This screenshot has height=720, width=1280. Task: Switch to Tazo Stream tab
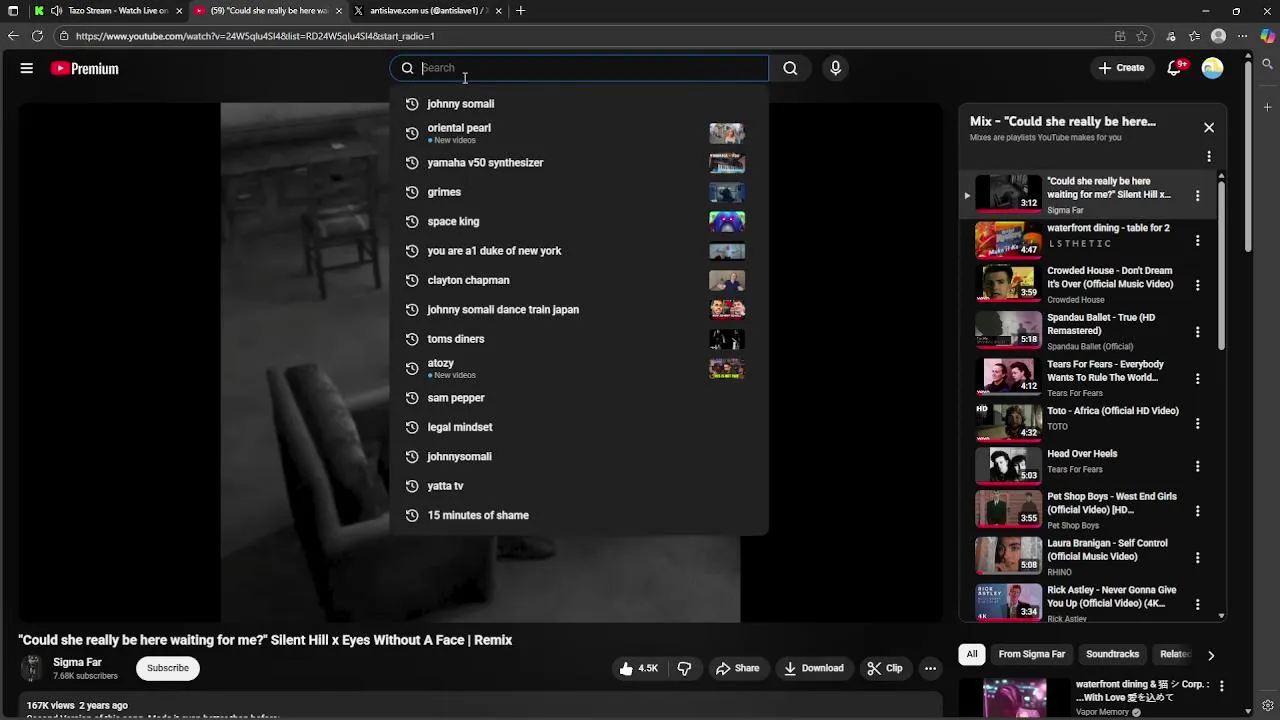[110, 11]
